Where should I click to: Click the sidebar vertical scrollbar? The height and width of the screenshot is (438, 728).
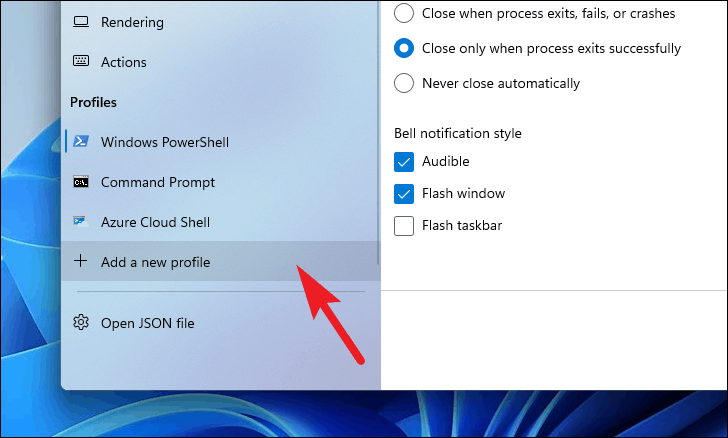coord(378,132)
